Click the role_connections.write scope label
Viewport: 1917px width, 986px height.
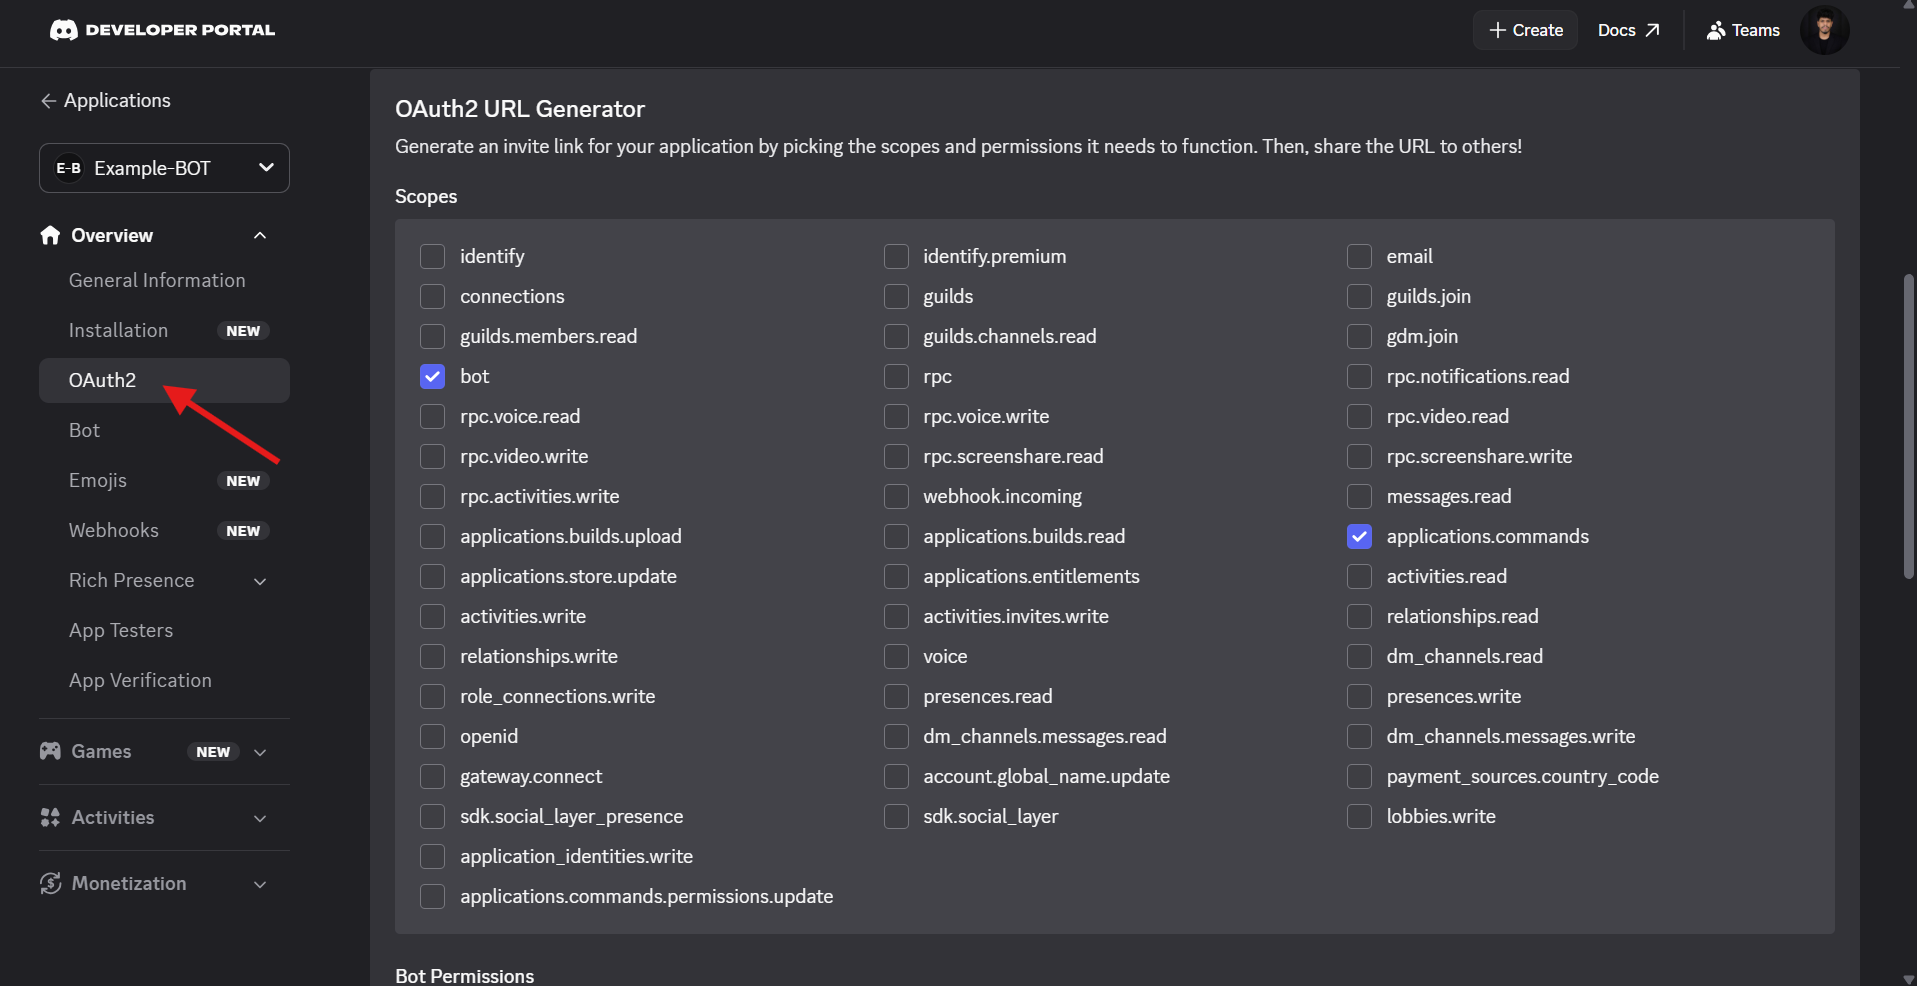tap(557, 696)
